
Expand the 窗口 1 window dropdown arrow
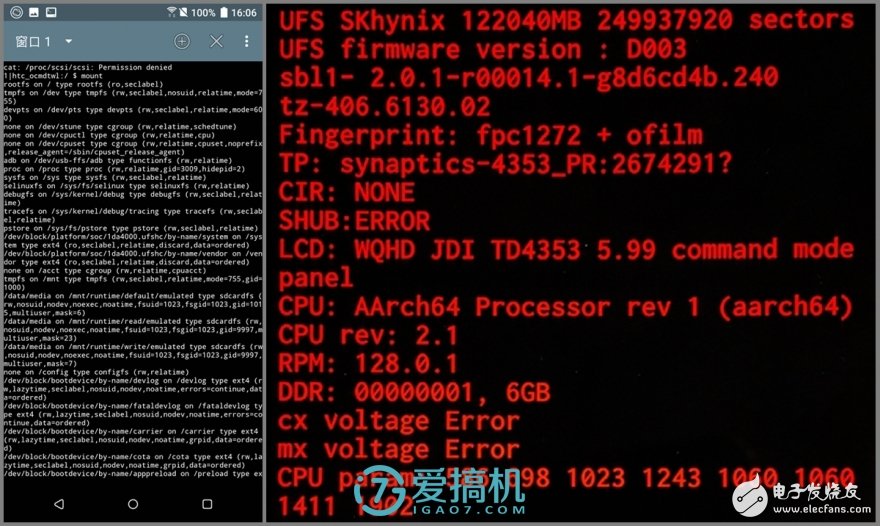click(68, 41)
